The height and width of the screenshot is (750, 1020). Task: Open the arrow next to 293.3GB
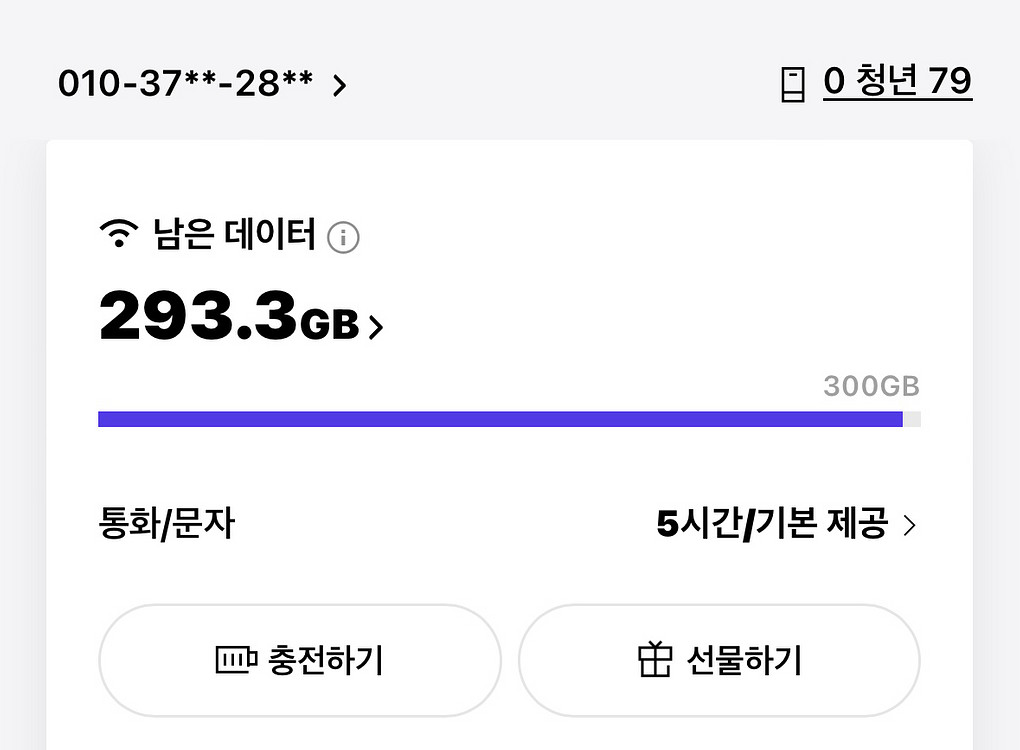376,327
